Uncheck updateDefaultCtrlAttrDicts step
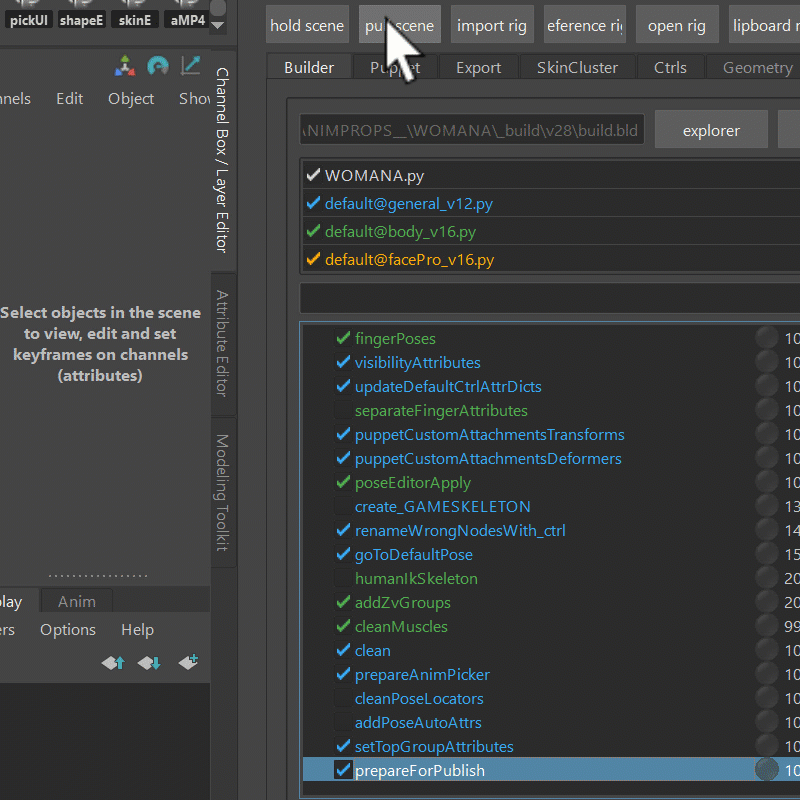 [343, 386]
